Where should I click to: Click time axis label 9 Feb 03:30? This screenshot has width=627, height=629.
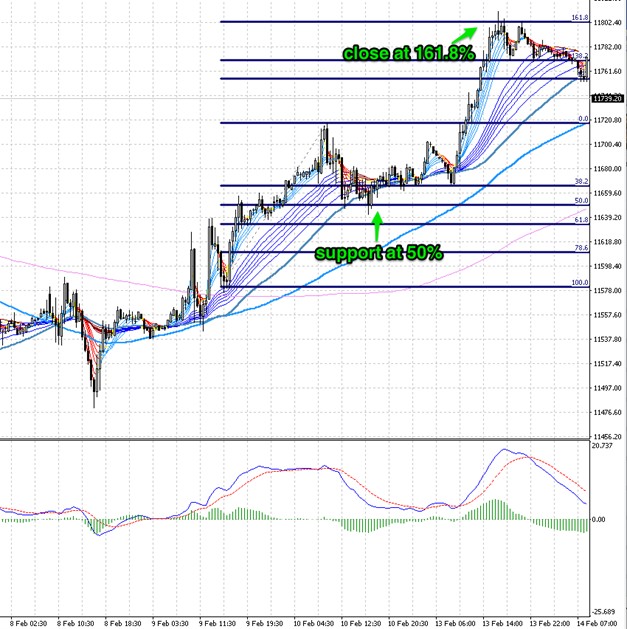[x=170, y=624]
